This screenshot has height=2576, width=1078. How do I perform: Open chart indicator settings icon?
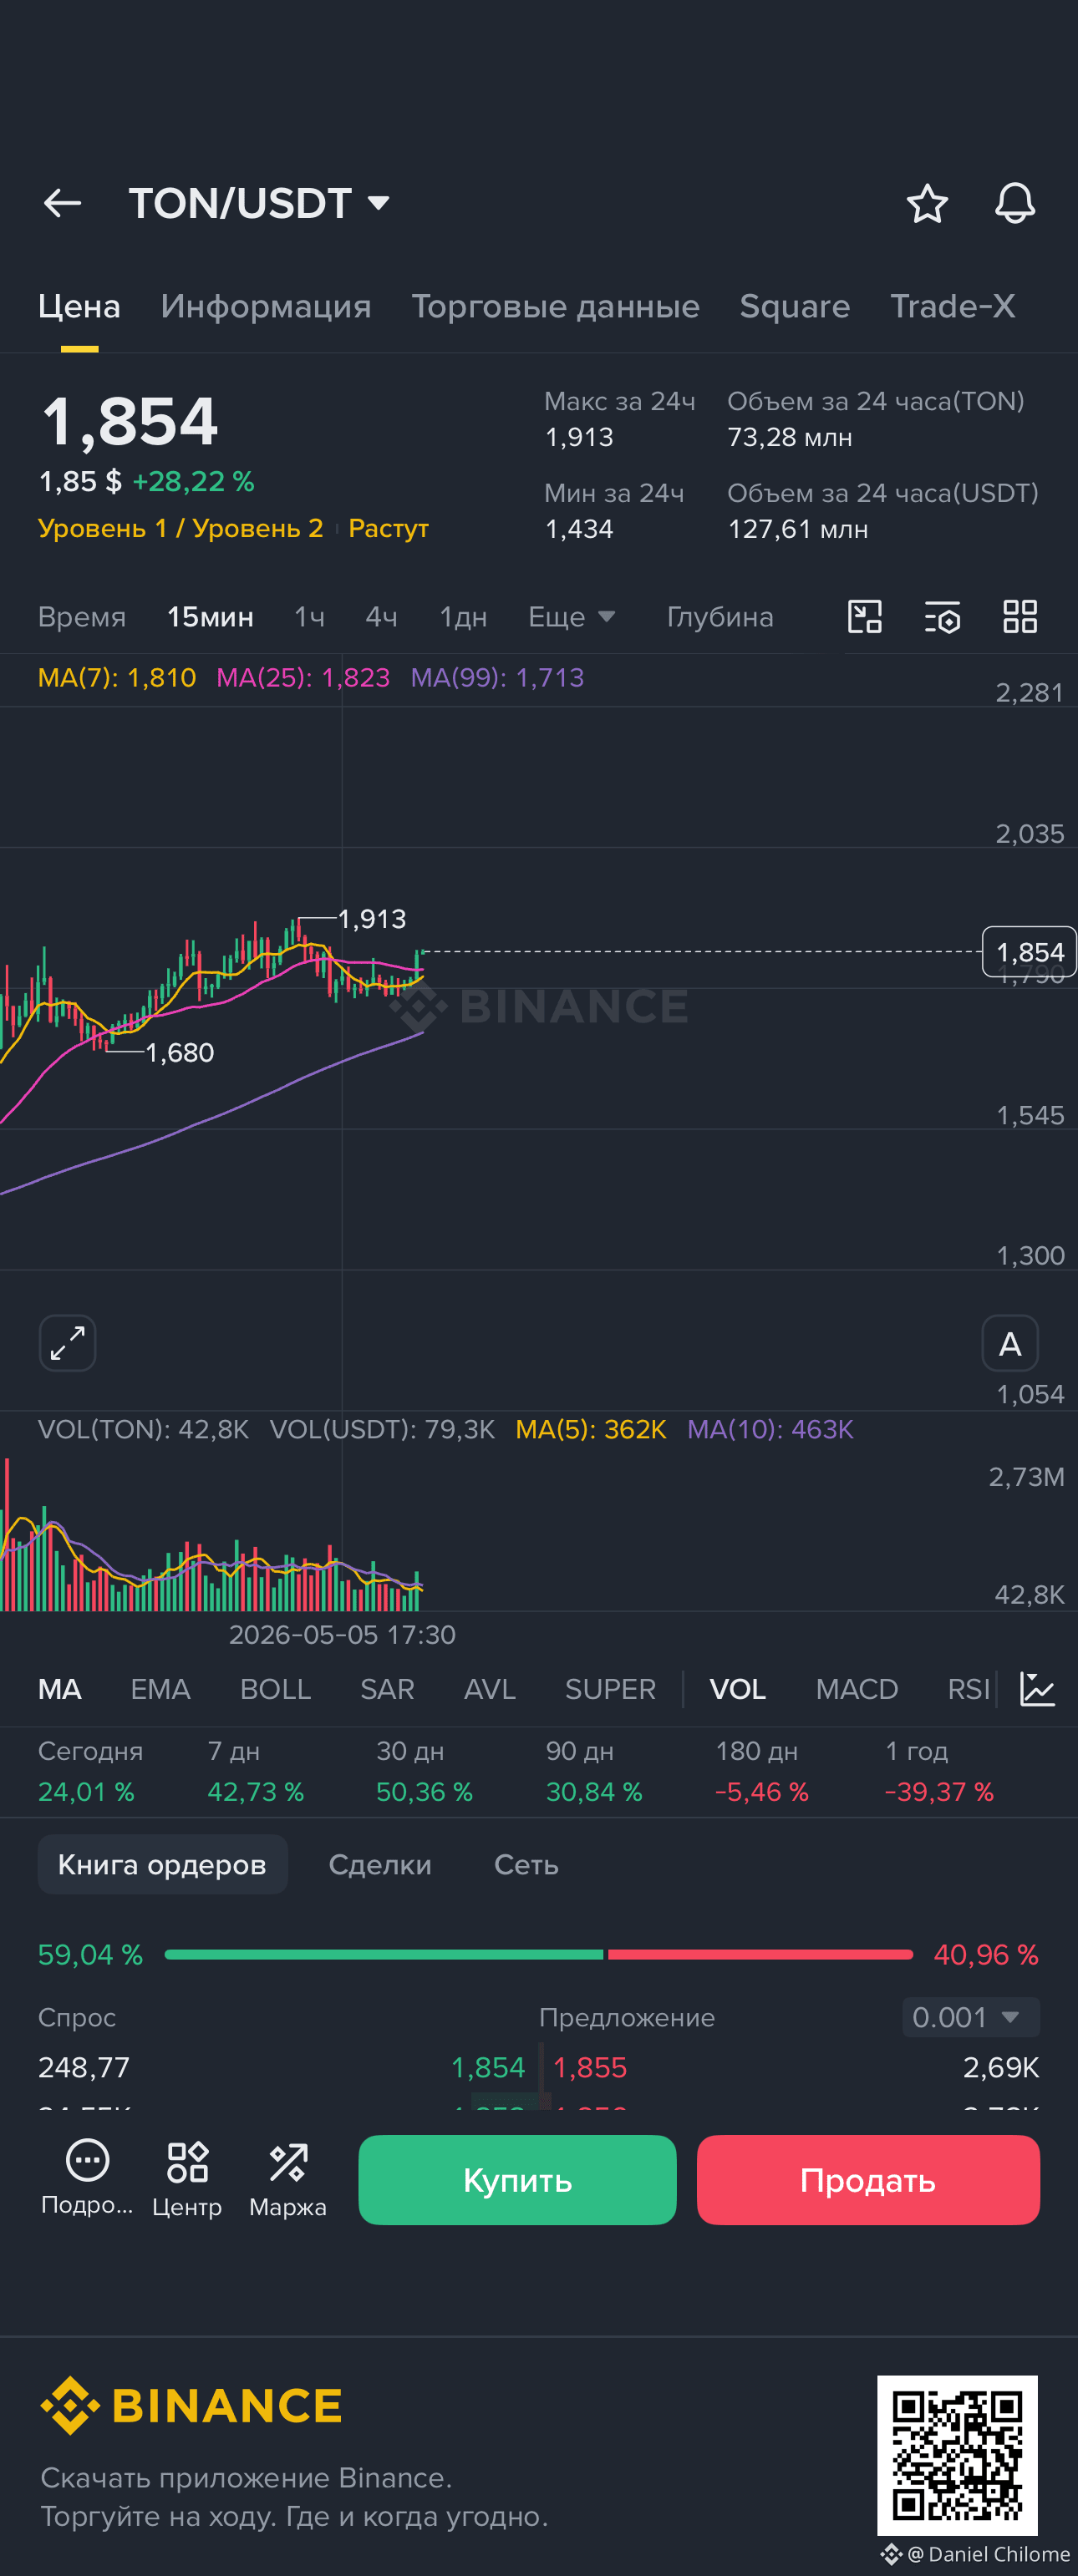point(942,617)
